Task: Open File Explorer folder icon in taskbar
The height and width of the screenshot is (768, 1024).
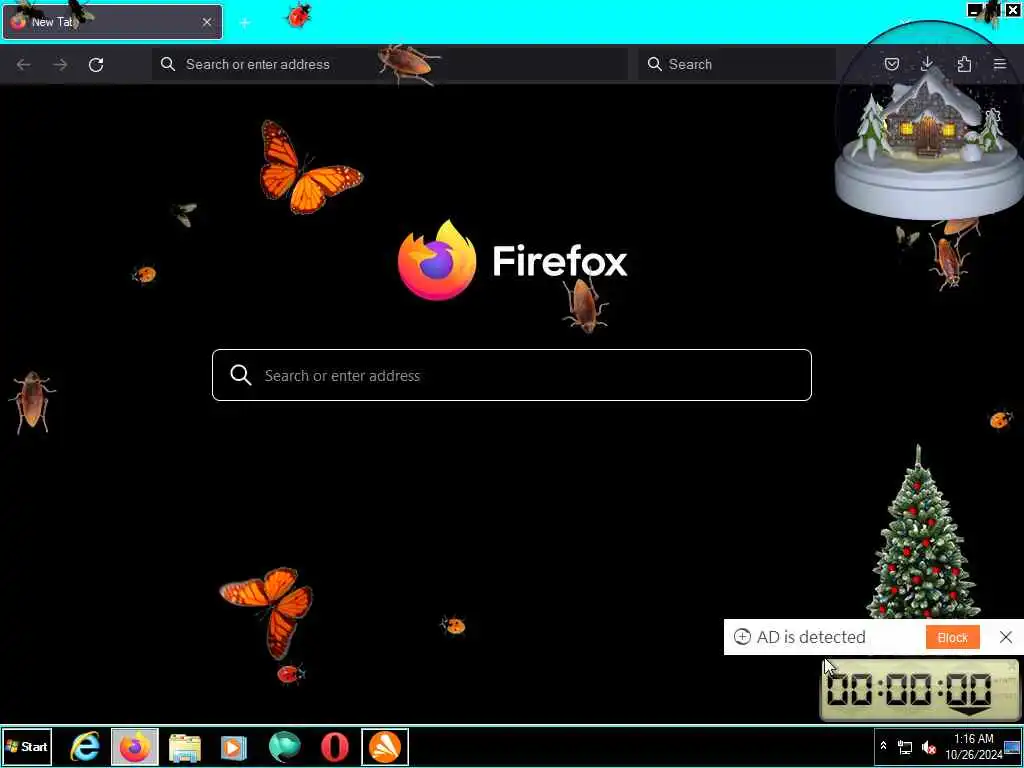Action: 185,747
